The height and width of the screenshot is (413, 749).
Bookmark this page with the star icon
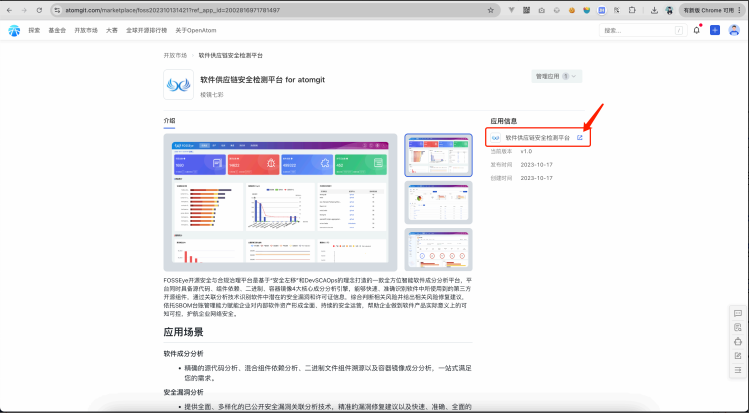tap(491, 10)
